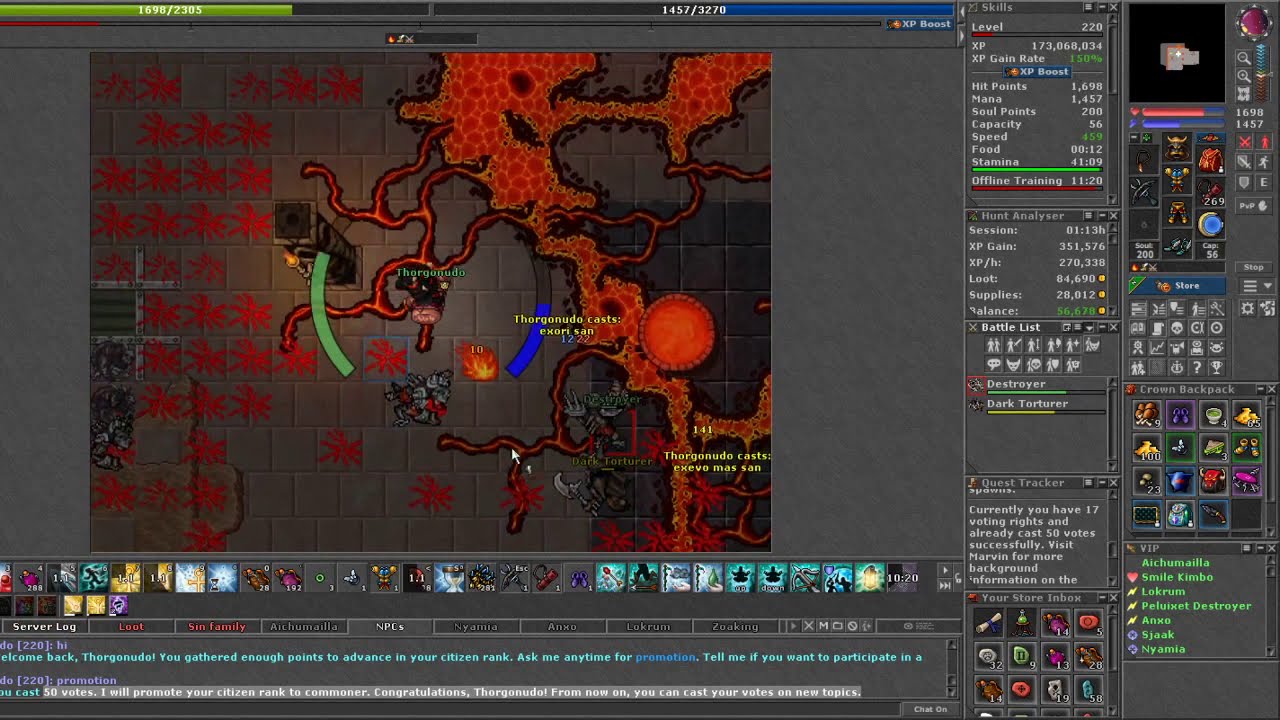Open the Sin family chat tab
This screenshot has height=720, width=1280.
[x=217, y=626]
